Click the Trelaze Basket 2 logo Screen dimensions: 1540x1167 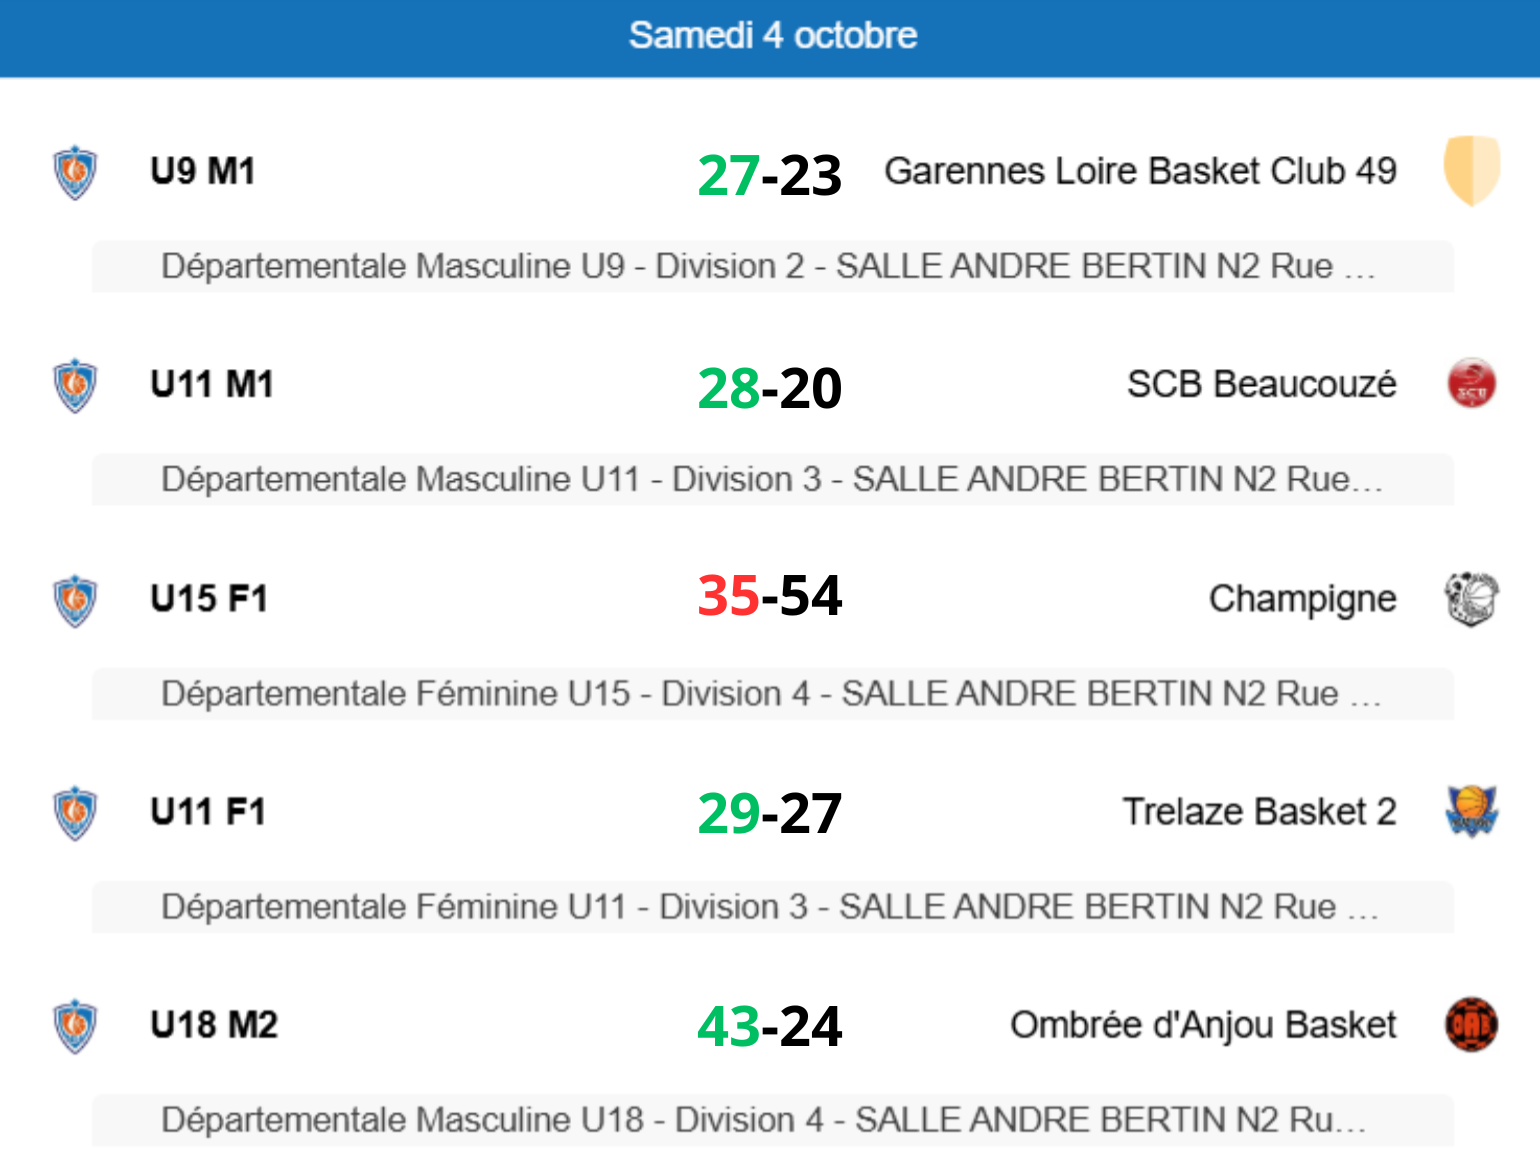(1471, 811)
